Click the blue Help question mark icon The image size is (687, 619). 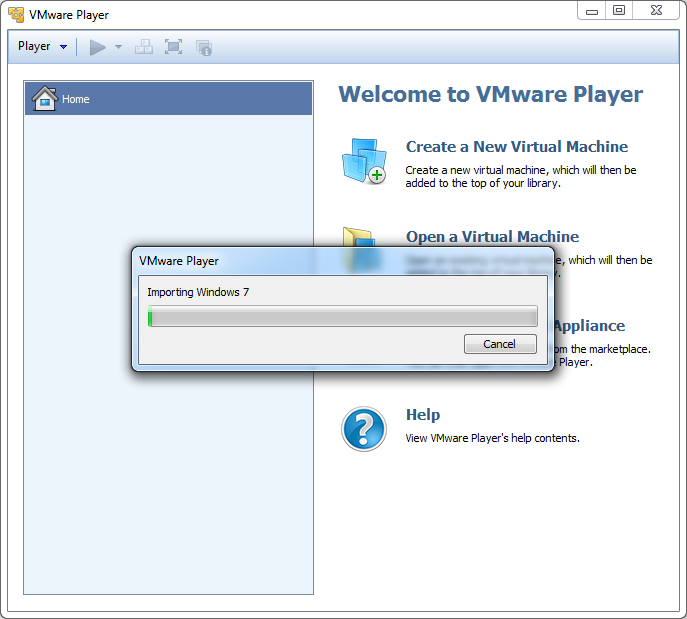coord(363,429)
